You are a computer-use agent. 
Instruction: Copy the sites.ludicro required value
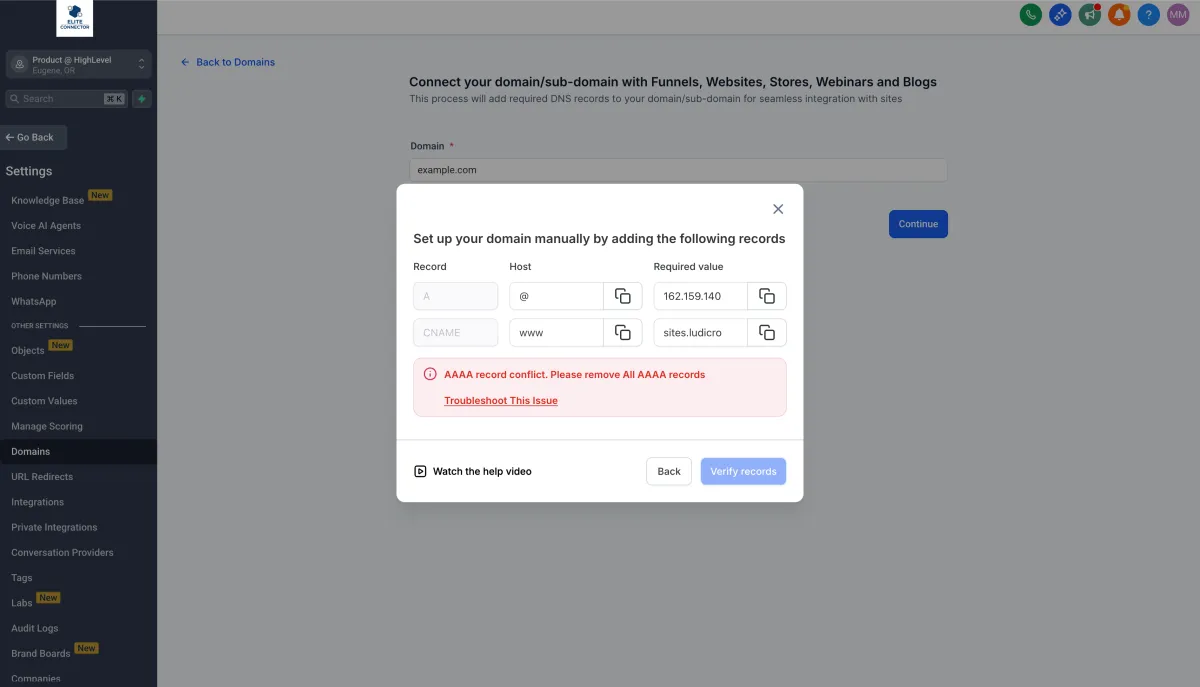(x=767, y=332)
